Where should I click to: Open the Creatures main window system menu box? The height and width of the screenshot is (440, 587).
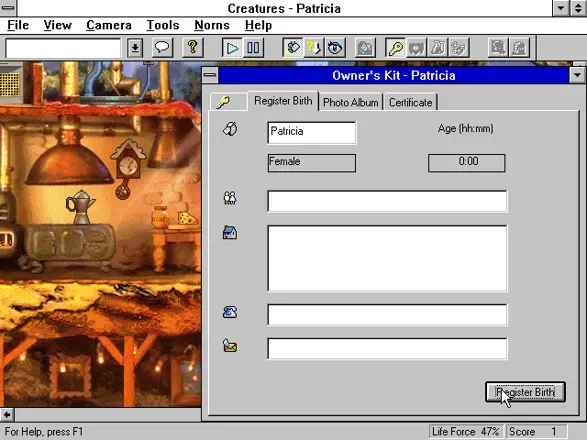click(x=8, y=8)
